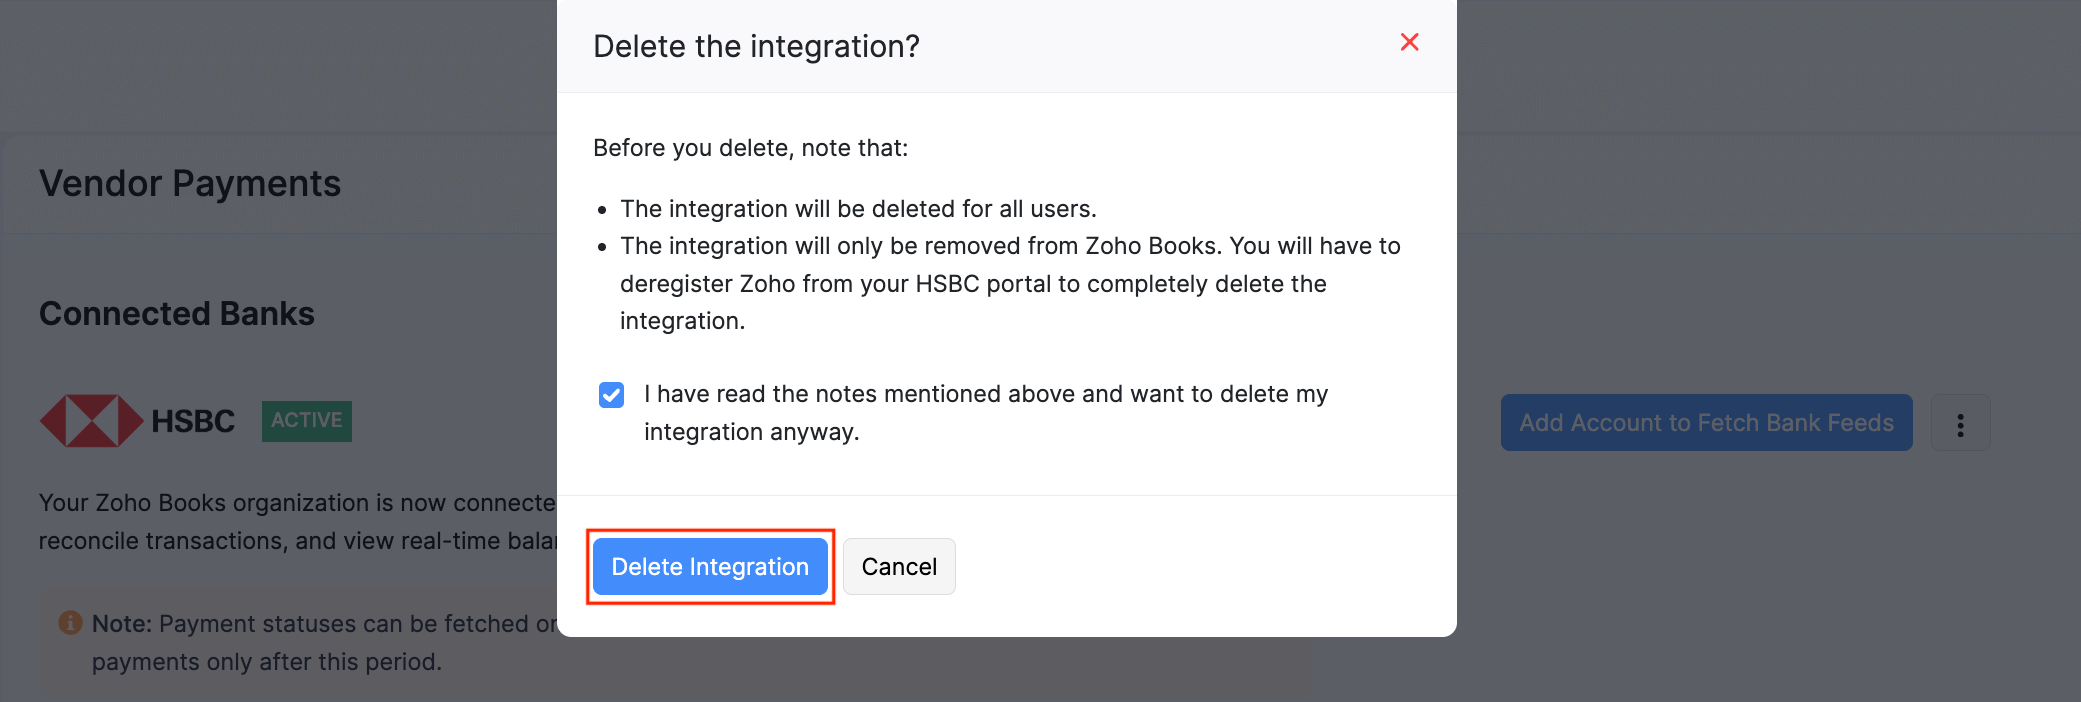Open the three-dot options menu beside Add Account
Image resolution: width=2081 pixels, height=702 pixels.
tap(1959, 423)
